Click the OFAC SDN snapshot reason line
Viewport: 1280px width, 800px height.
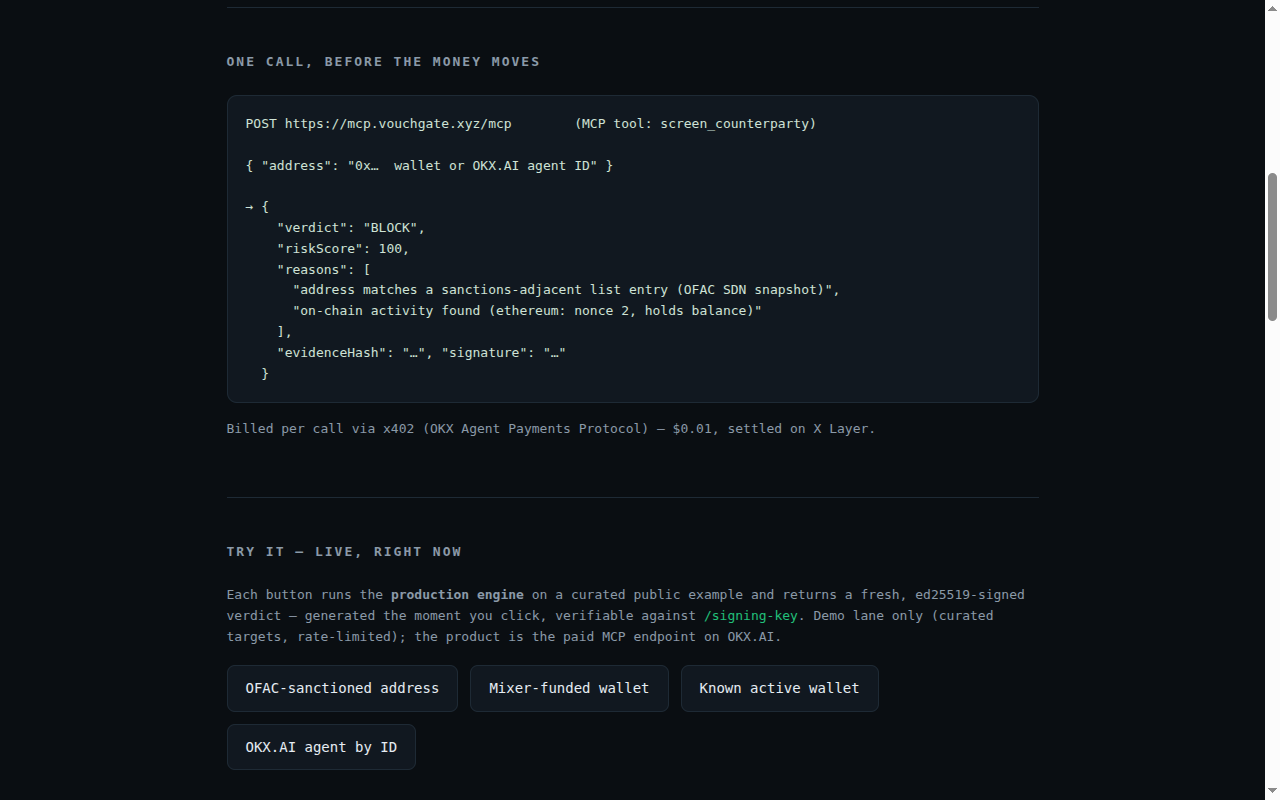(566, 290)
